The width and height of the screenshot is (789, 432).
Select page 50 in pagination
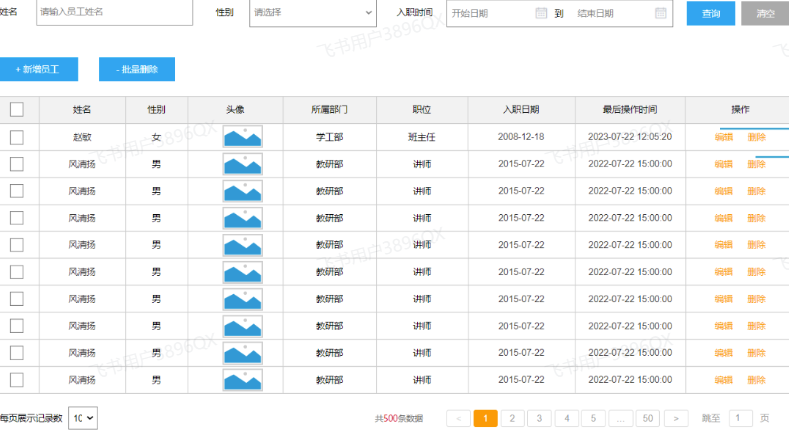(648, 418)
